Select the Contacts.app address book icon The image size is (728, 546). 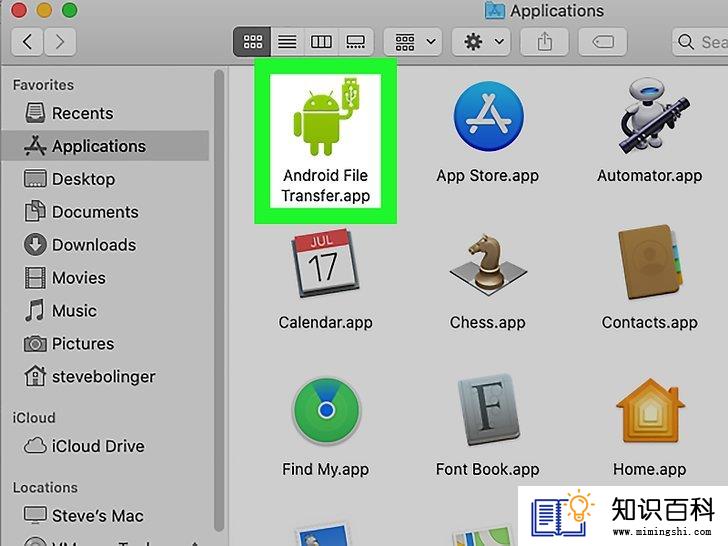pos(651,263)
